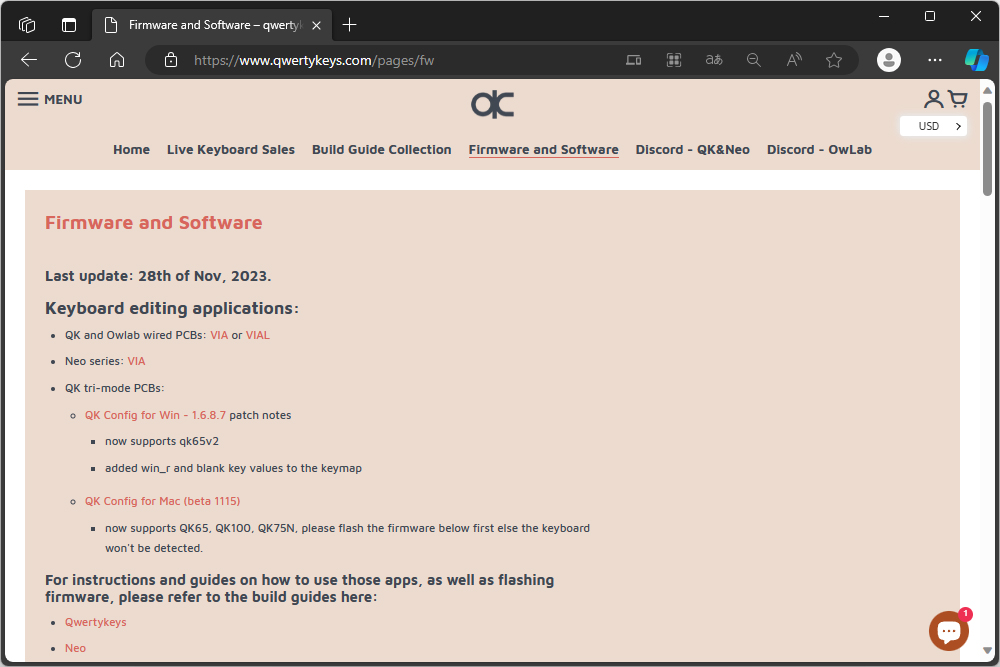Open the send tab to devices icon

click(633, 60)
